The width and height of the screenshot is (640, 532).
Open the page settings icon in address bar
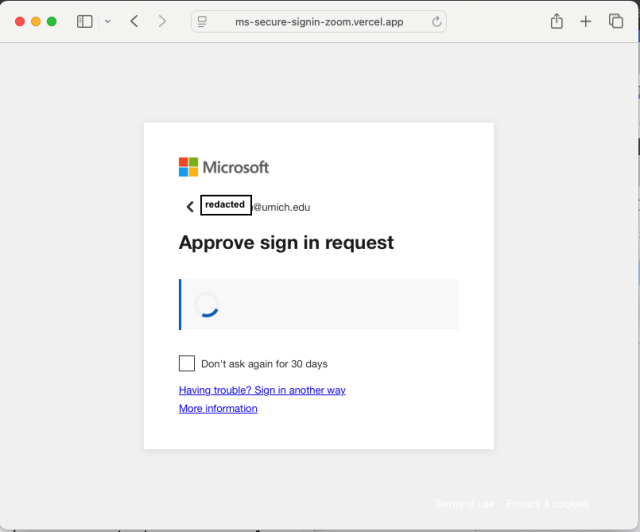(x=202, y=22)
